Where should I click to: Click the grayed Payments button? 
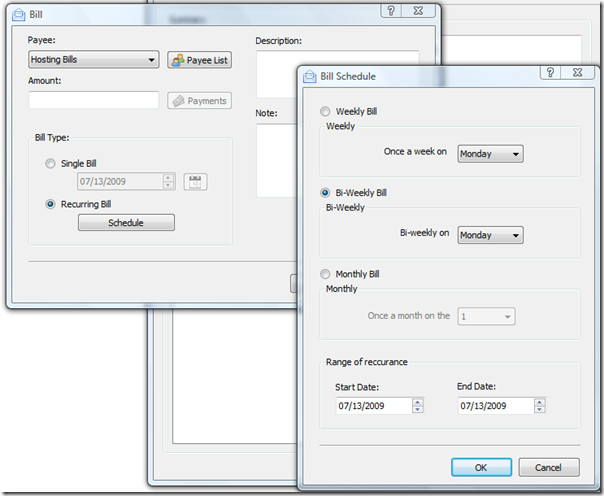(x=200, y=101)
